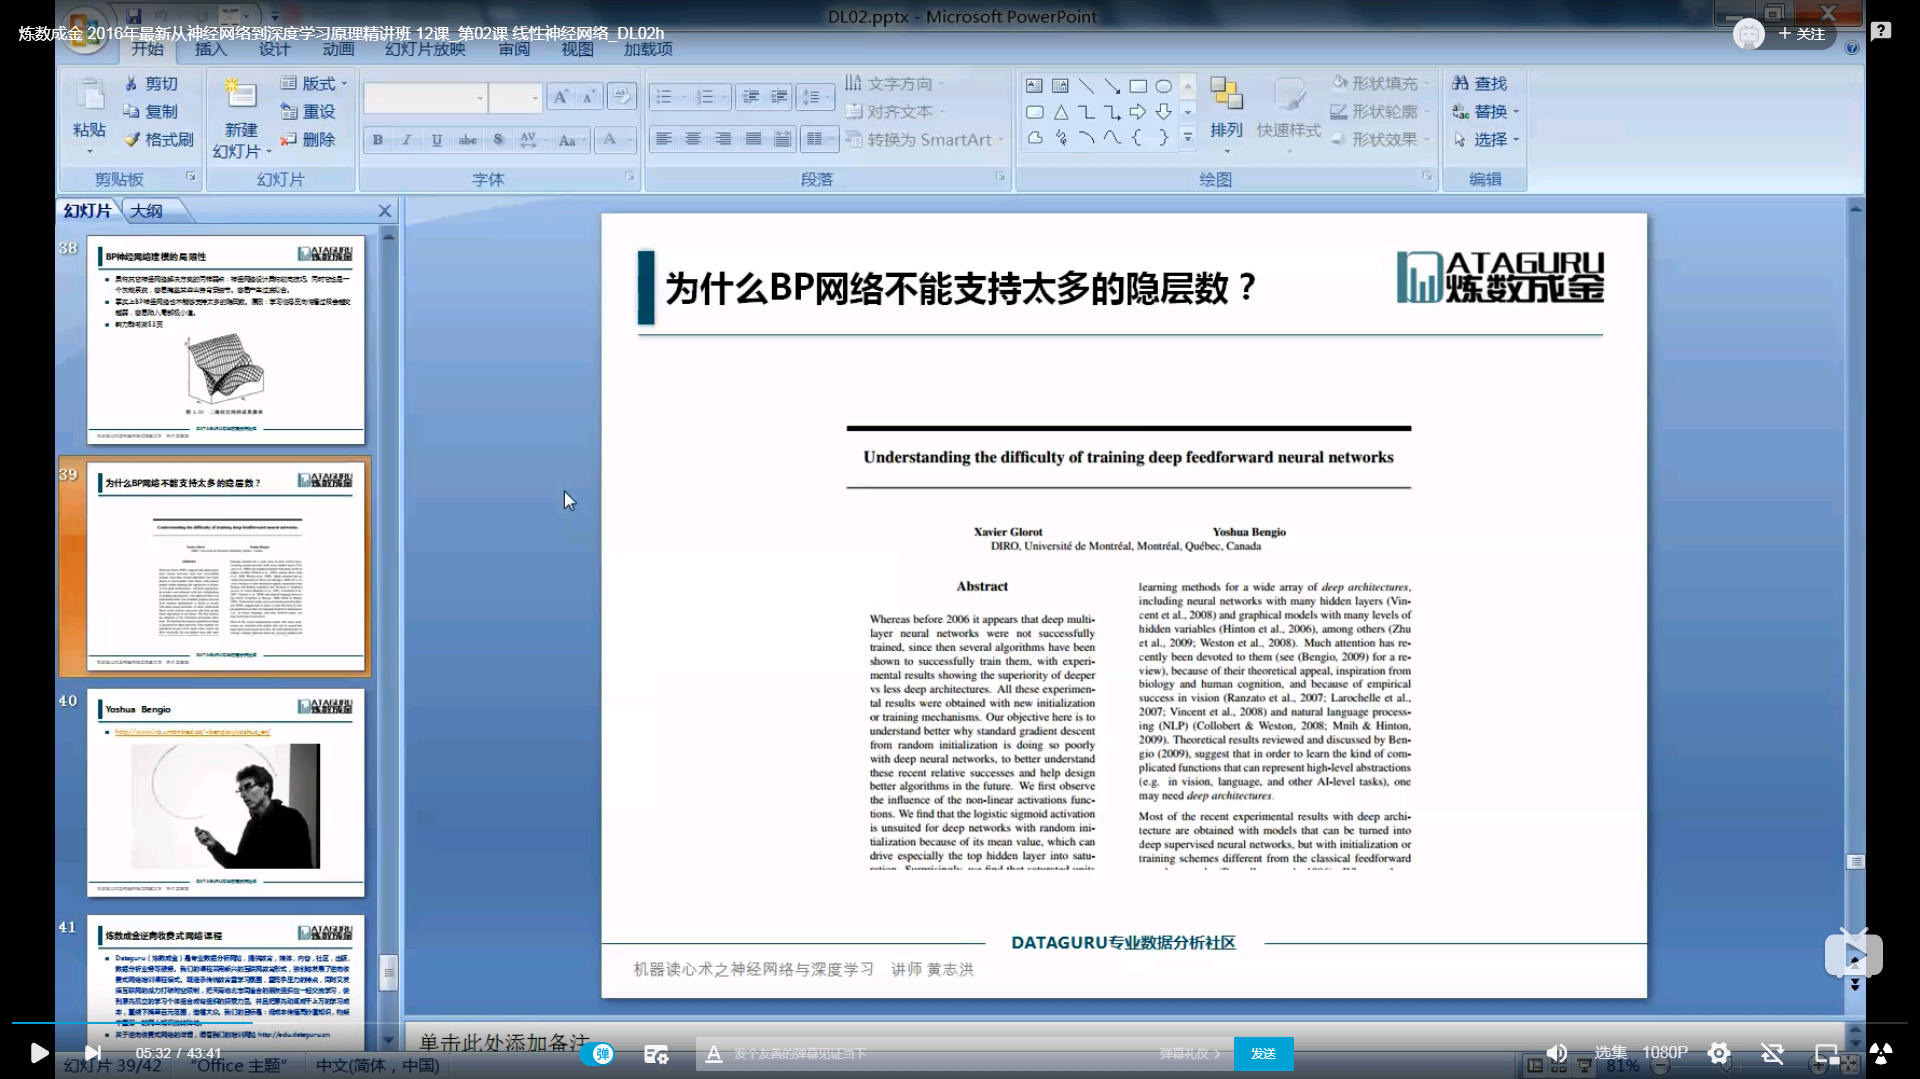Switch to the Review (审阅) ribbon tab
Image resolution: width=1920 pixels, height=1079 pixels.
click(514, 49)
